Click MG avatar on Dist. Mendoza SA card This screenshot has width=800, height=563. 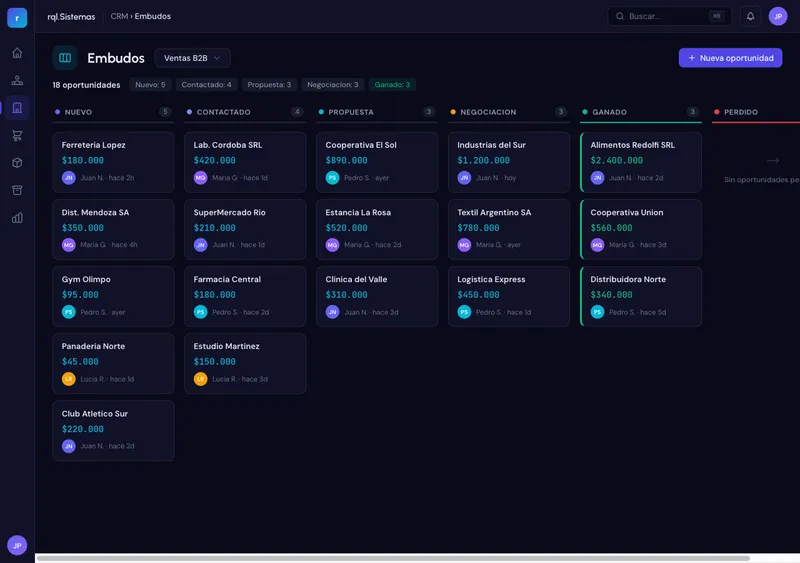(x=68, y=245)
